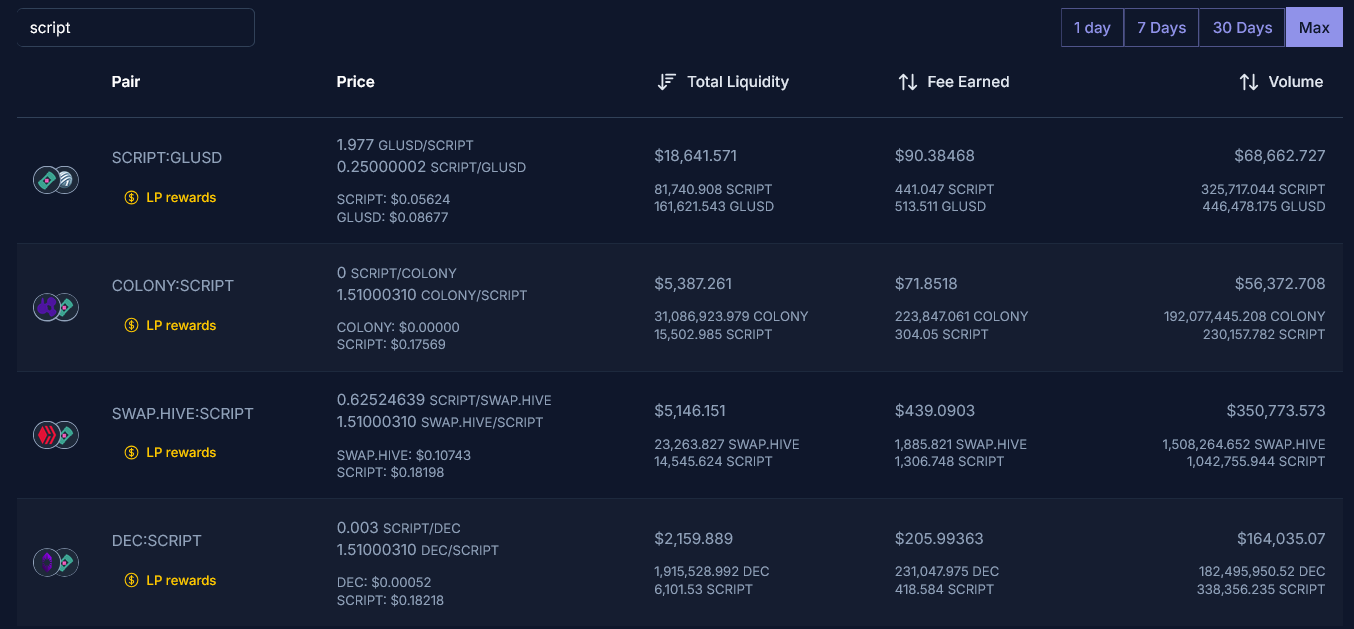1354x629 pixels.
Task: Click LP rewards under COLONY:SCRIPT
Action: pos(181,326)
